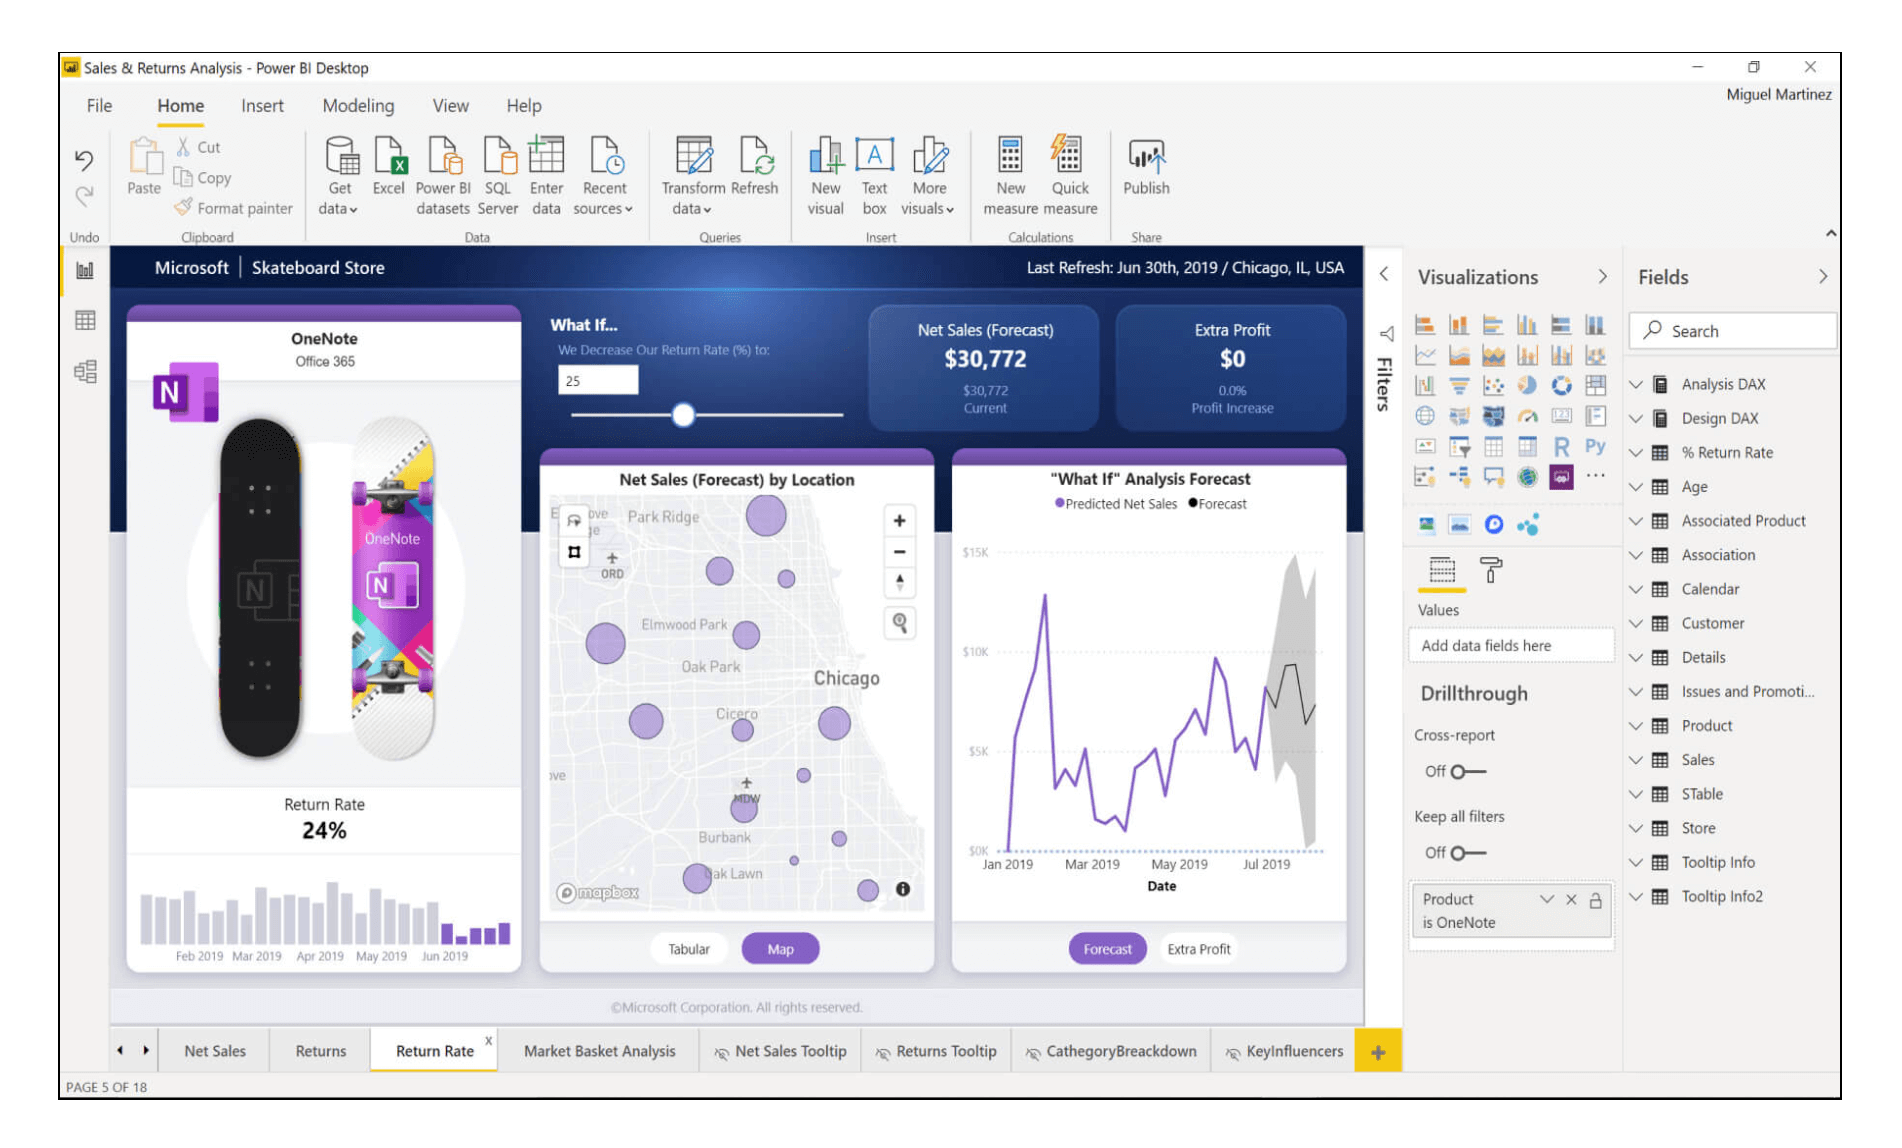This screenshot has width=1902, height=1148.
Task: Expand the Analysis DAX field group
Action: coord(1636,385)
